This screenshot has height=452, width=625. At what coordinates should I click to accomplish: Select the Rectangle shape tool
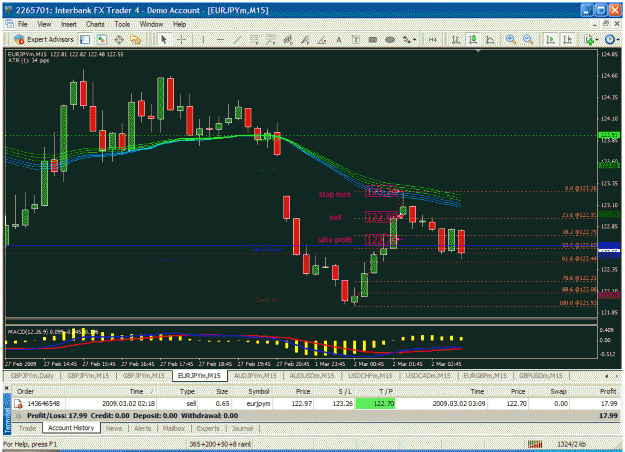tap(373, 39)
